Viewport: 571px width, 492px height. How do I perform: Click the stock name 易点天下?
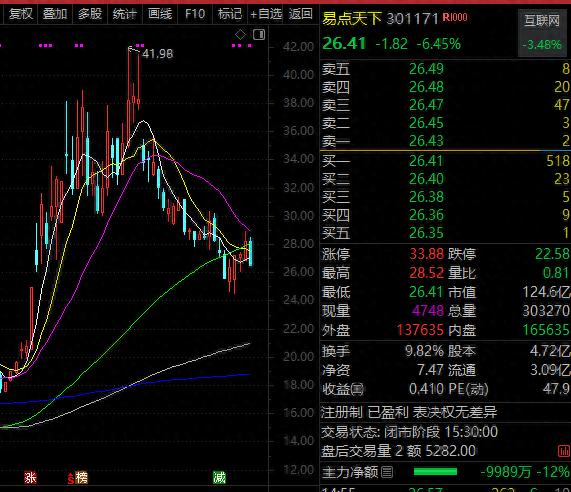[x=352, y=18]
